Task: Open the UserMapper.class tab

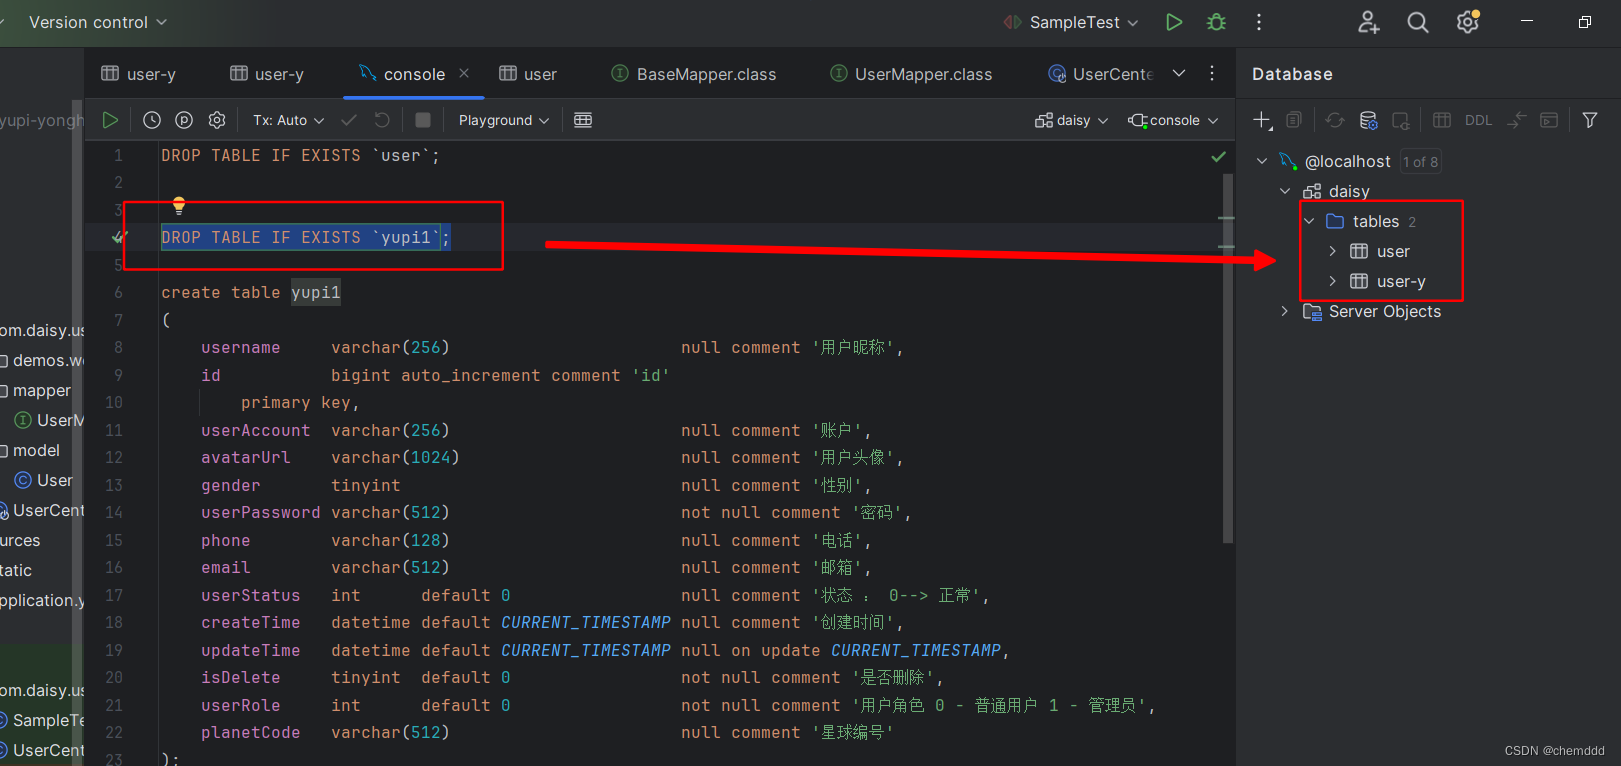Action: click(911, 73)
